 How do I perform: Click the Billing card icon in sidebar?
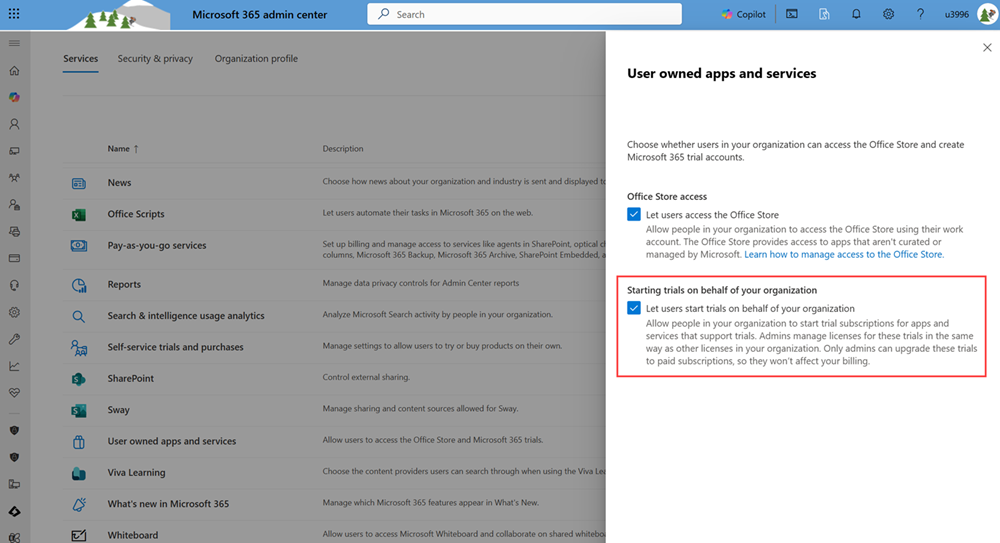click(x=14, y=258)
